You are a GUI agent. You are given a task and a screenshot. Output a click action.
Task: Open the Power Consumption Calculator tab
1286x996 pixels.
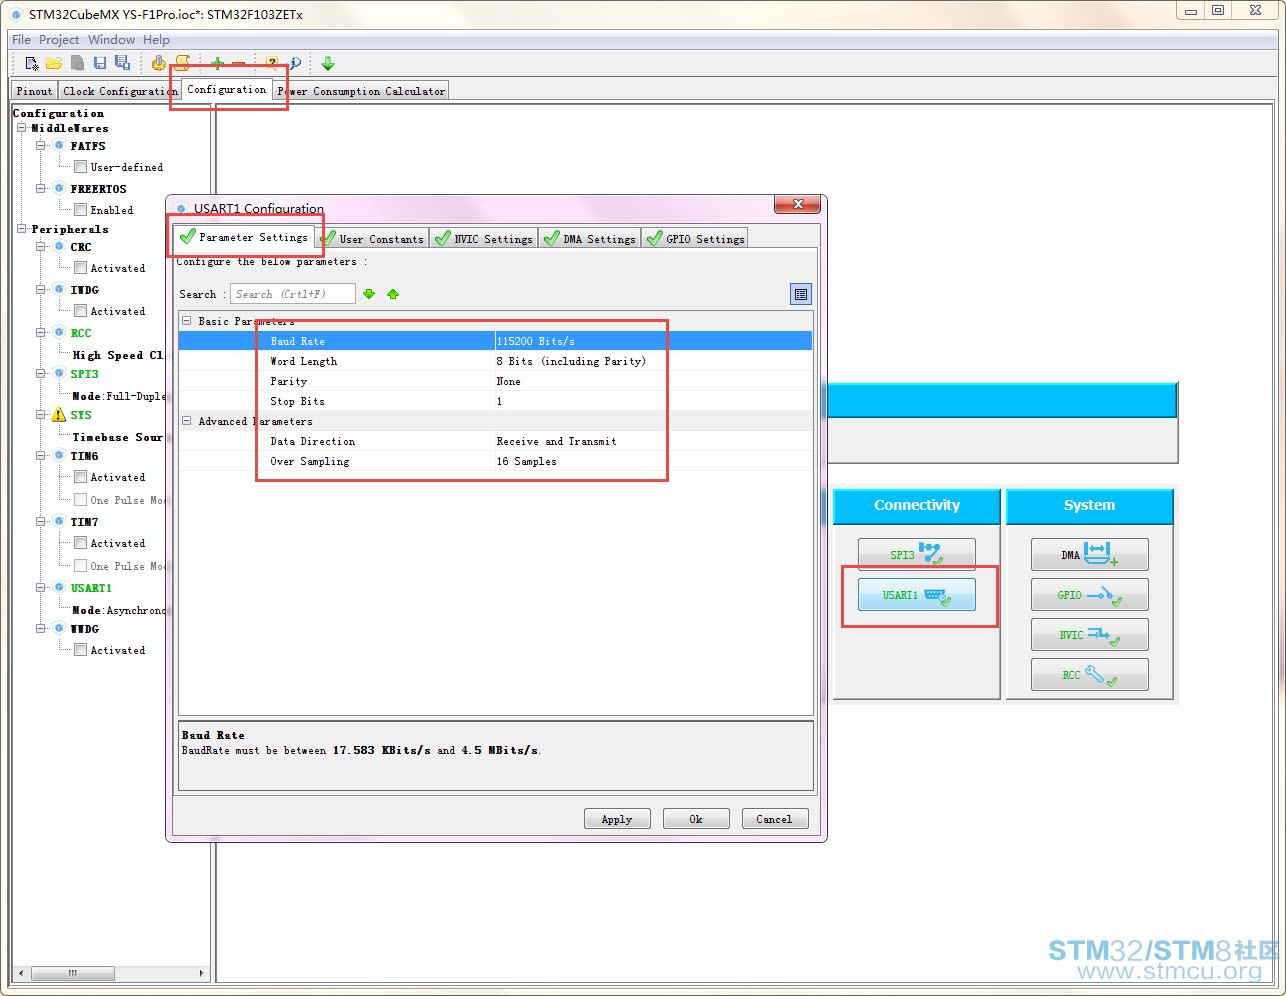click(361, 91)
